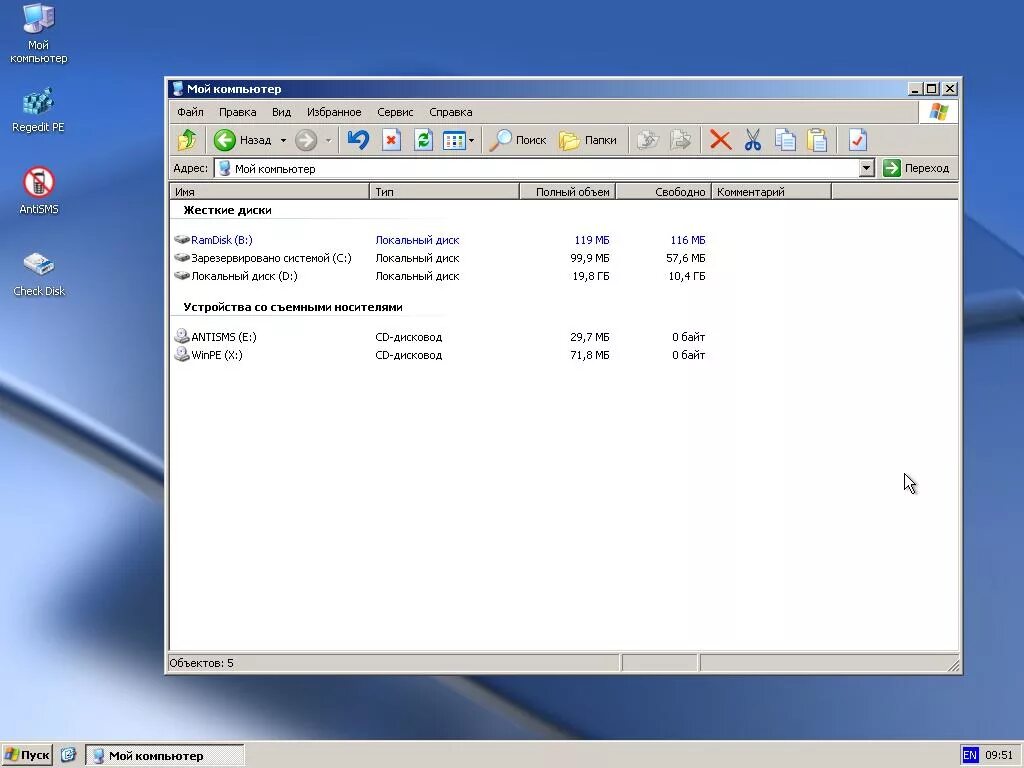
Task: Select the Check Disk desktop icon
Action: pos(39,274)
